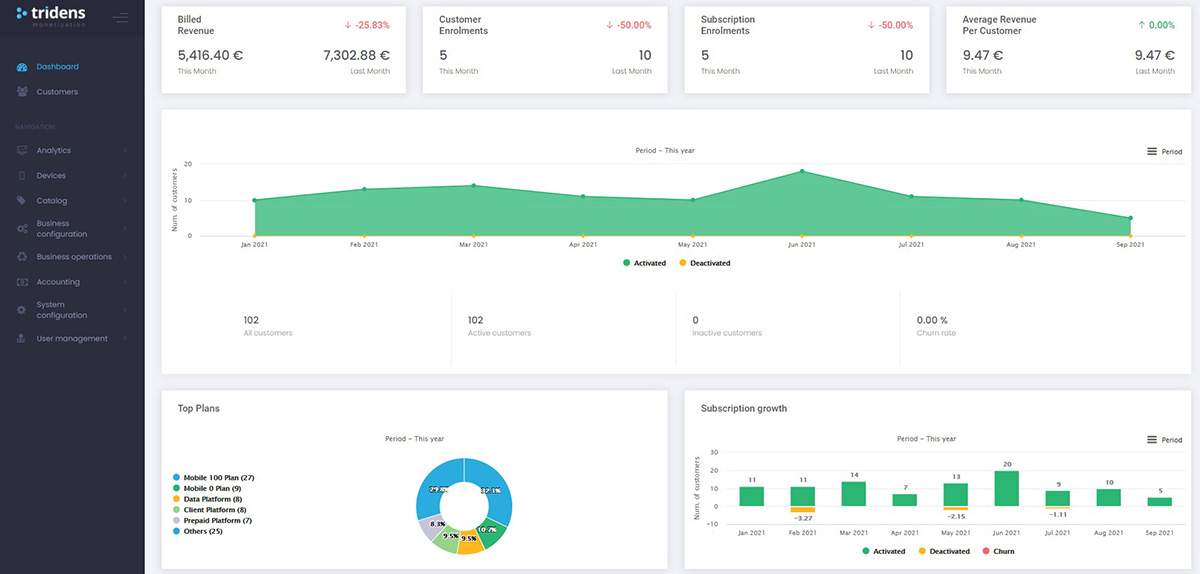Click the Accounting money icon
1200x574 pixels.
coord(22,282)
